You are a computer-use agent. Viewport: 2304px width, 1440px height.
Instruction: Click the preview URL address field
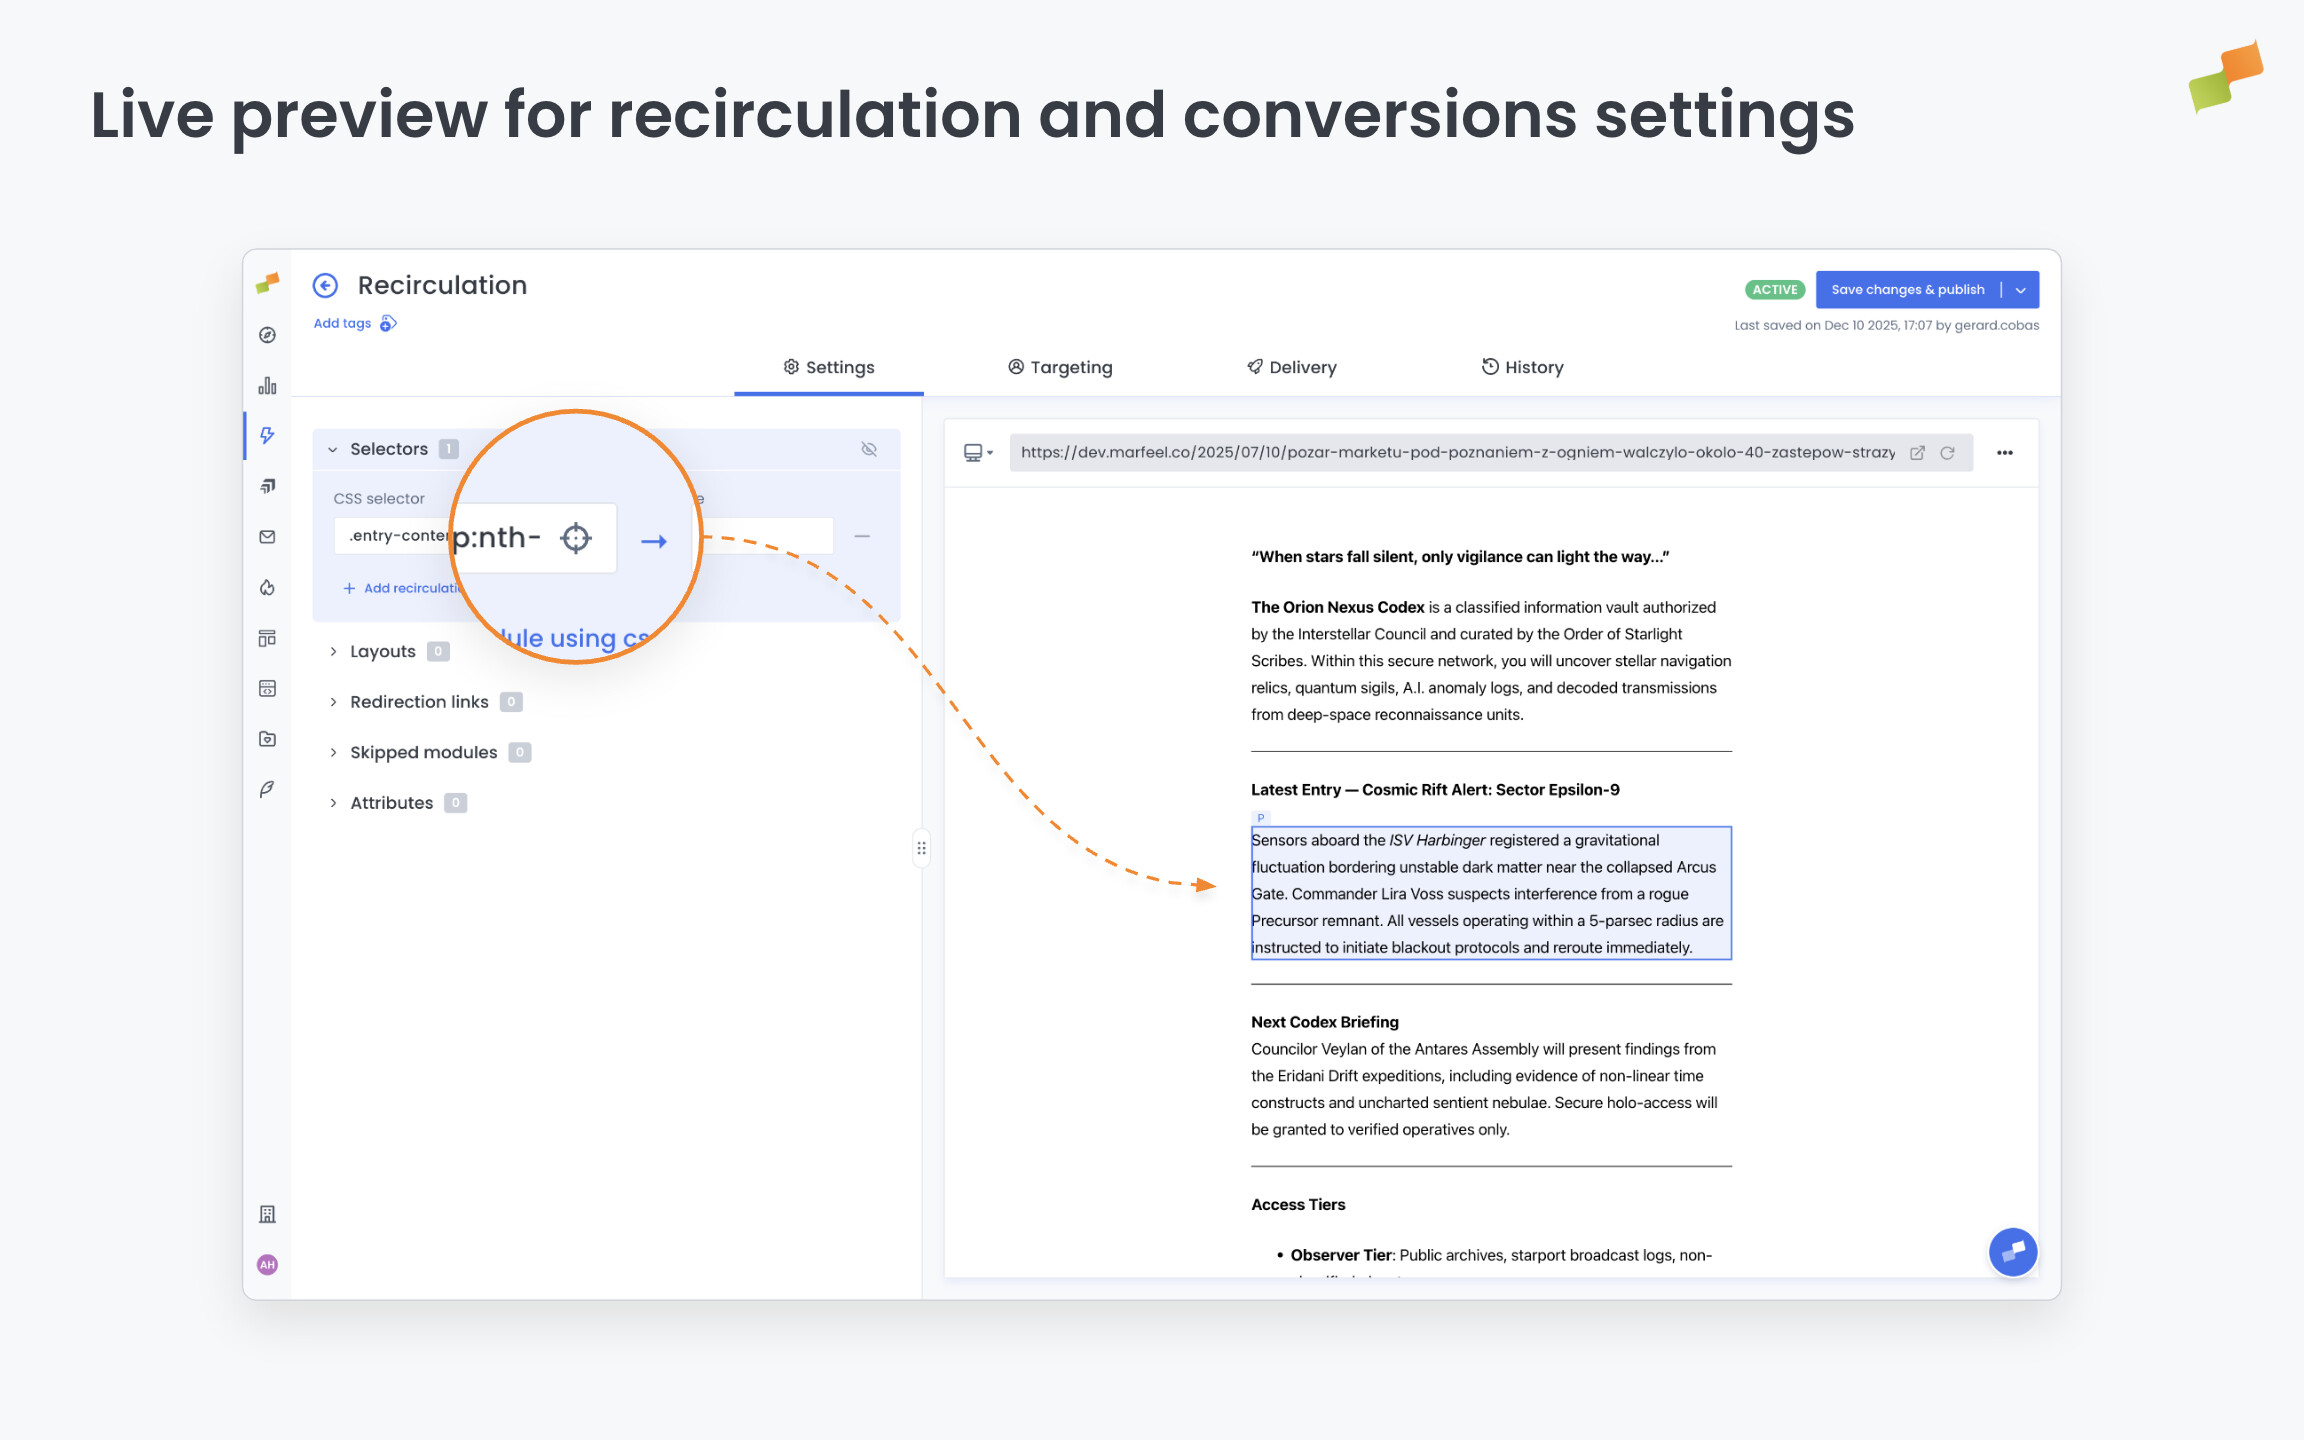1450,453
